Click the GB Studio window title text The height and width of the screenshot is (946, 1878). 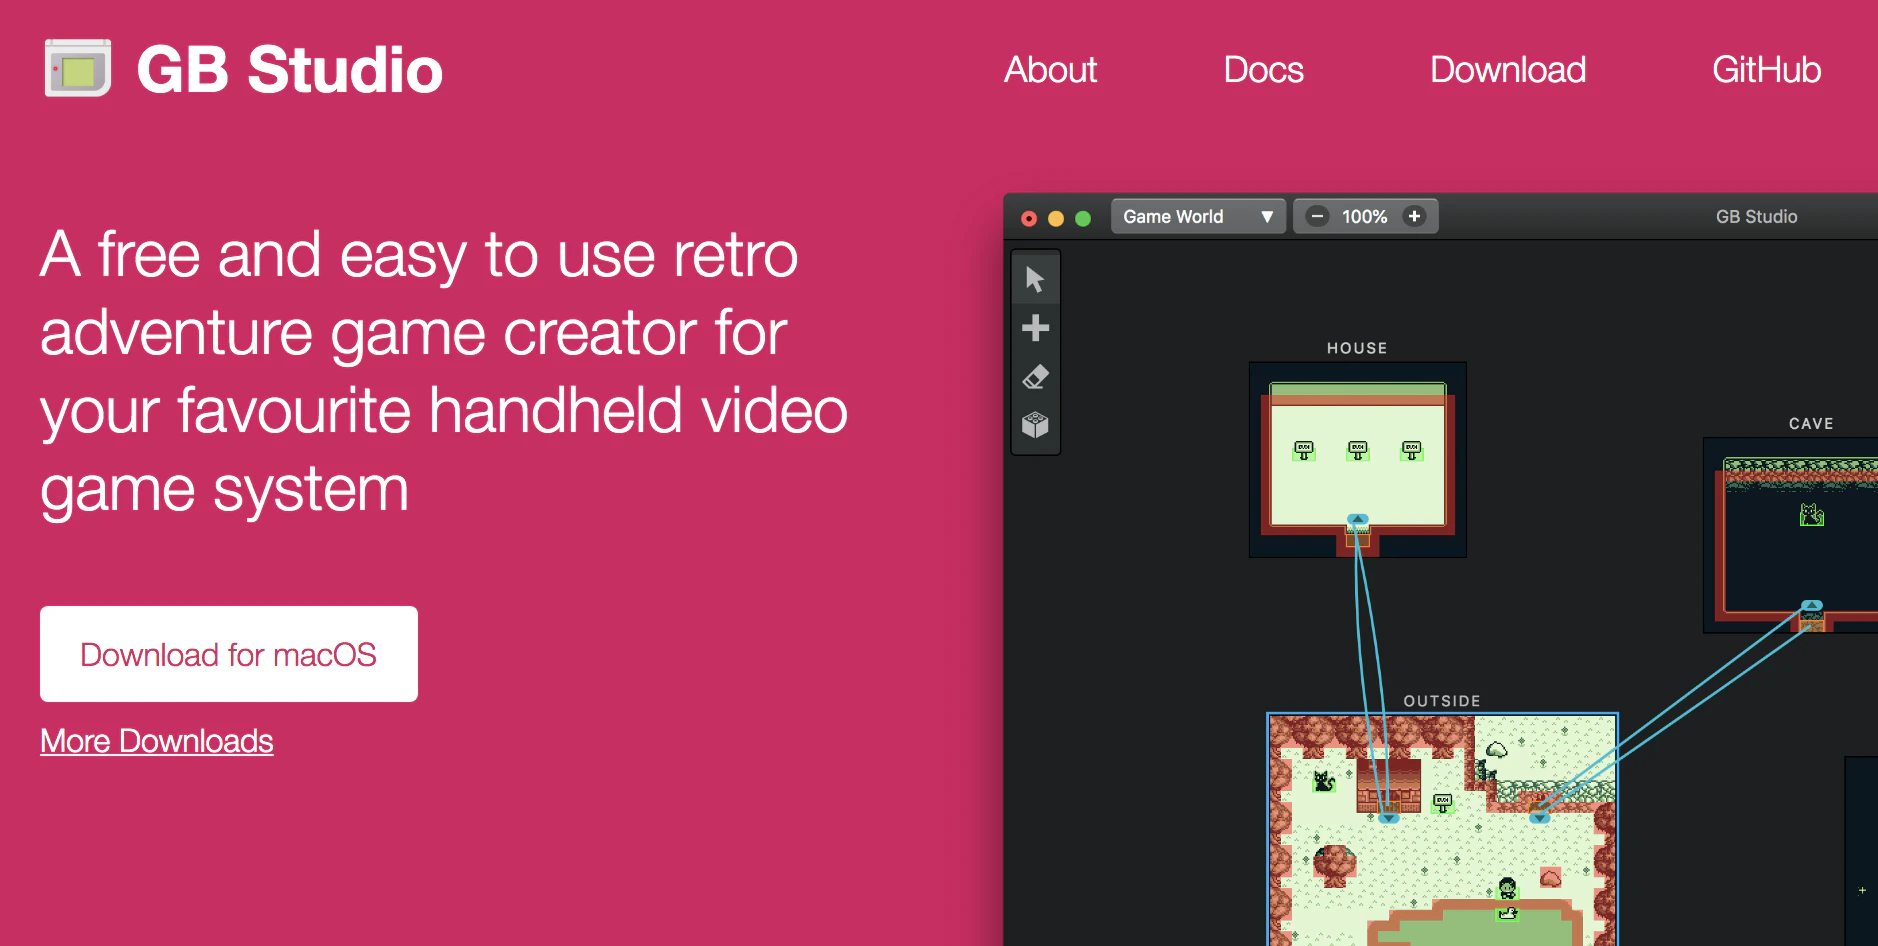(x=1757, y=217)
